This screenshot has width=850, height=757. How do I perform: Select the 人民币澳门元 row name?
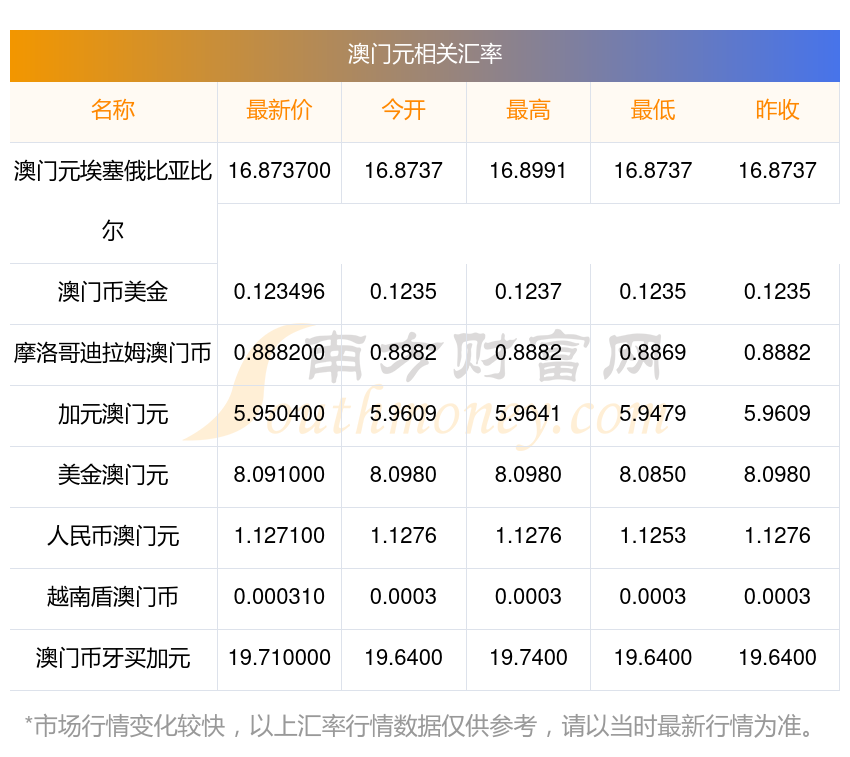[113, 536]
